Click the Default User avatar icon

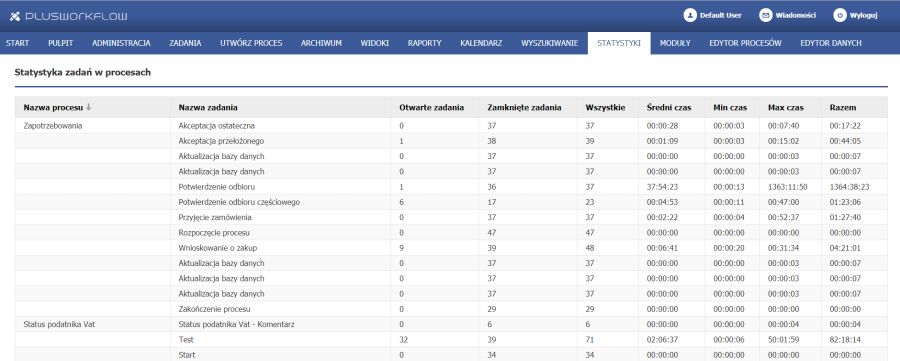coord(689,15)
